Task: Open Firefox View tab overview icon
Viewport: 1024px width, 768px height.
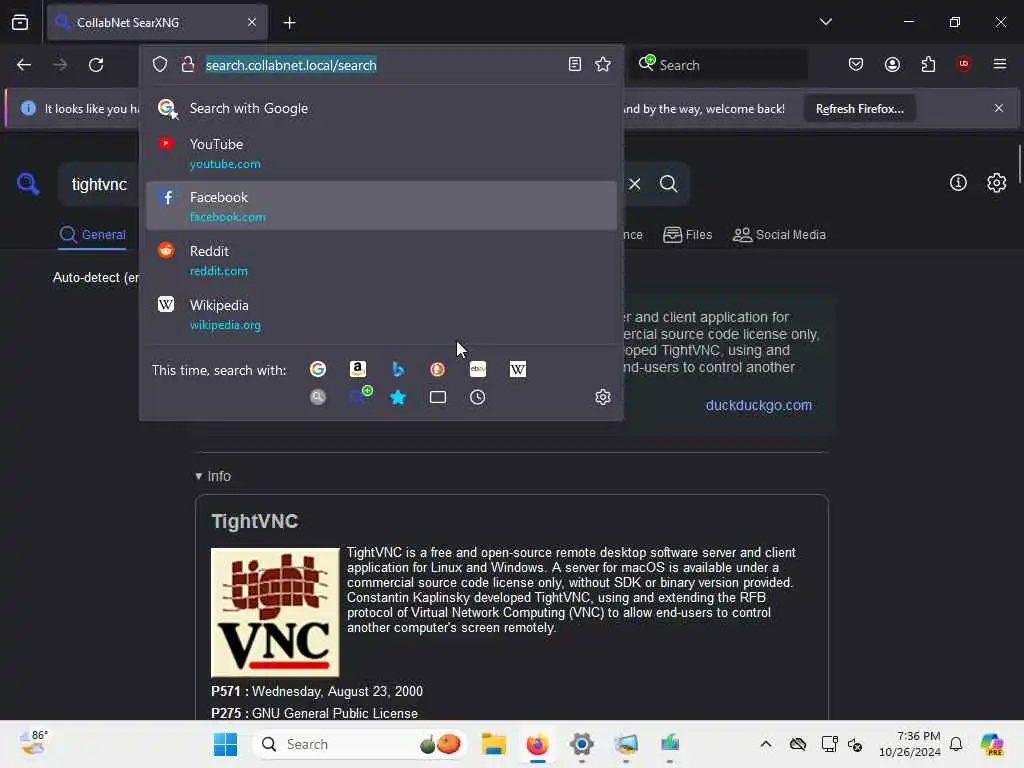Action: tap(20, 22)
